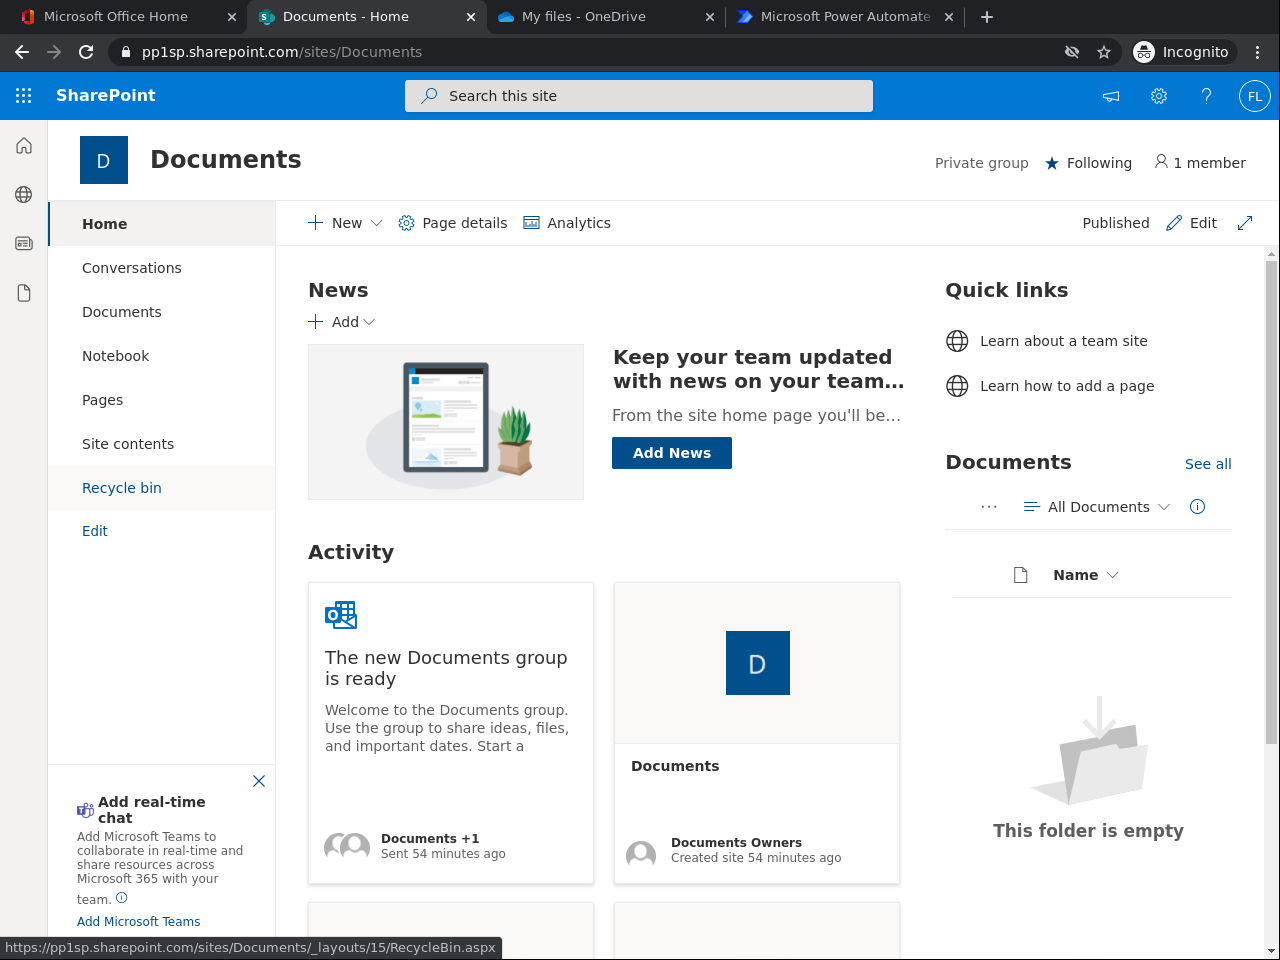
Task: Bookmark this page with star icon
Action: pos(1104,52)
